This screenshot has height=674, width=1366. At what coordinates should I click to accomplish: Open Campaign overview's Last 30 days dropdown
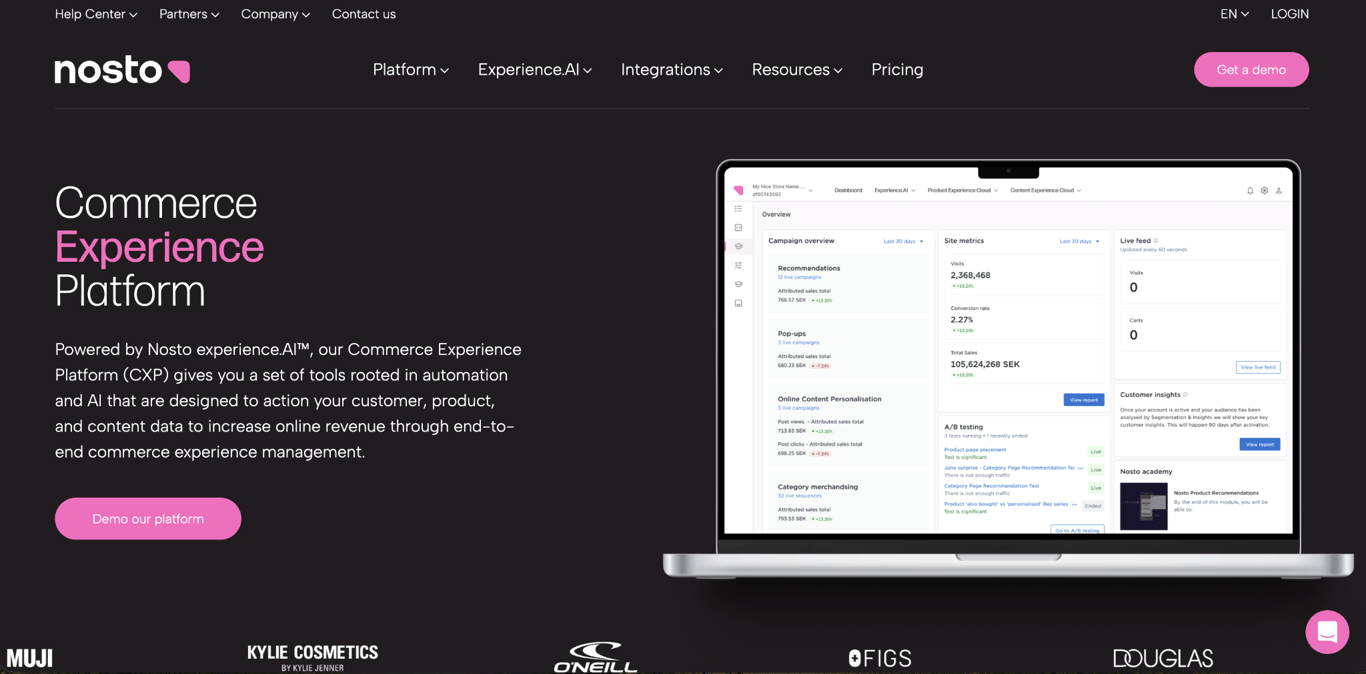coord(903,241)
